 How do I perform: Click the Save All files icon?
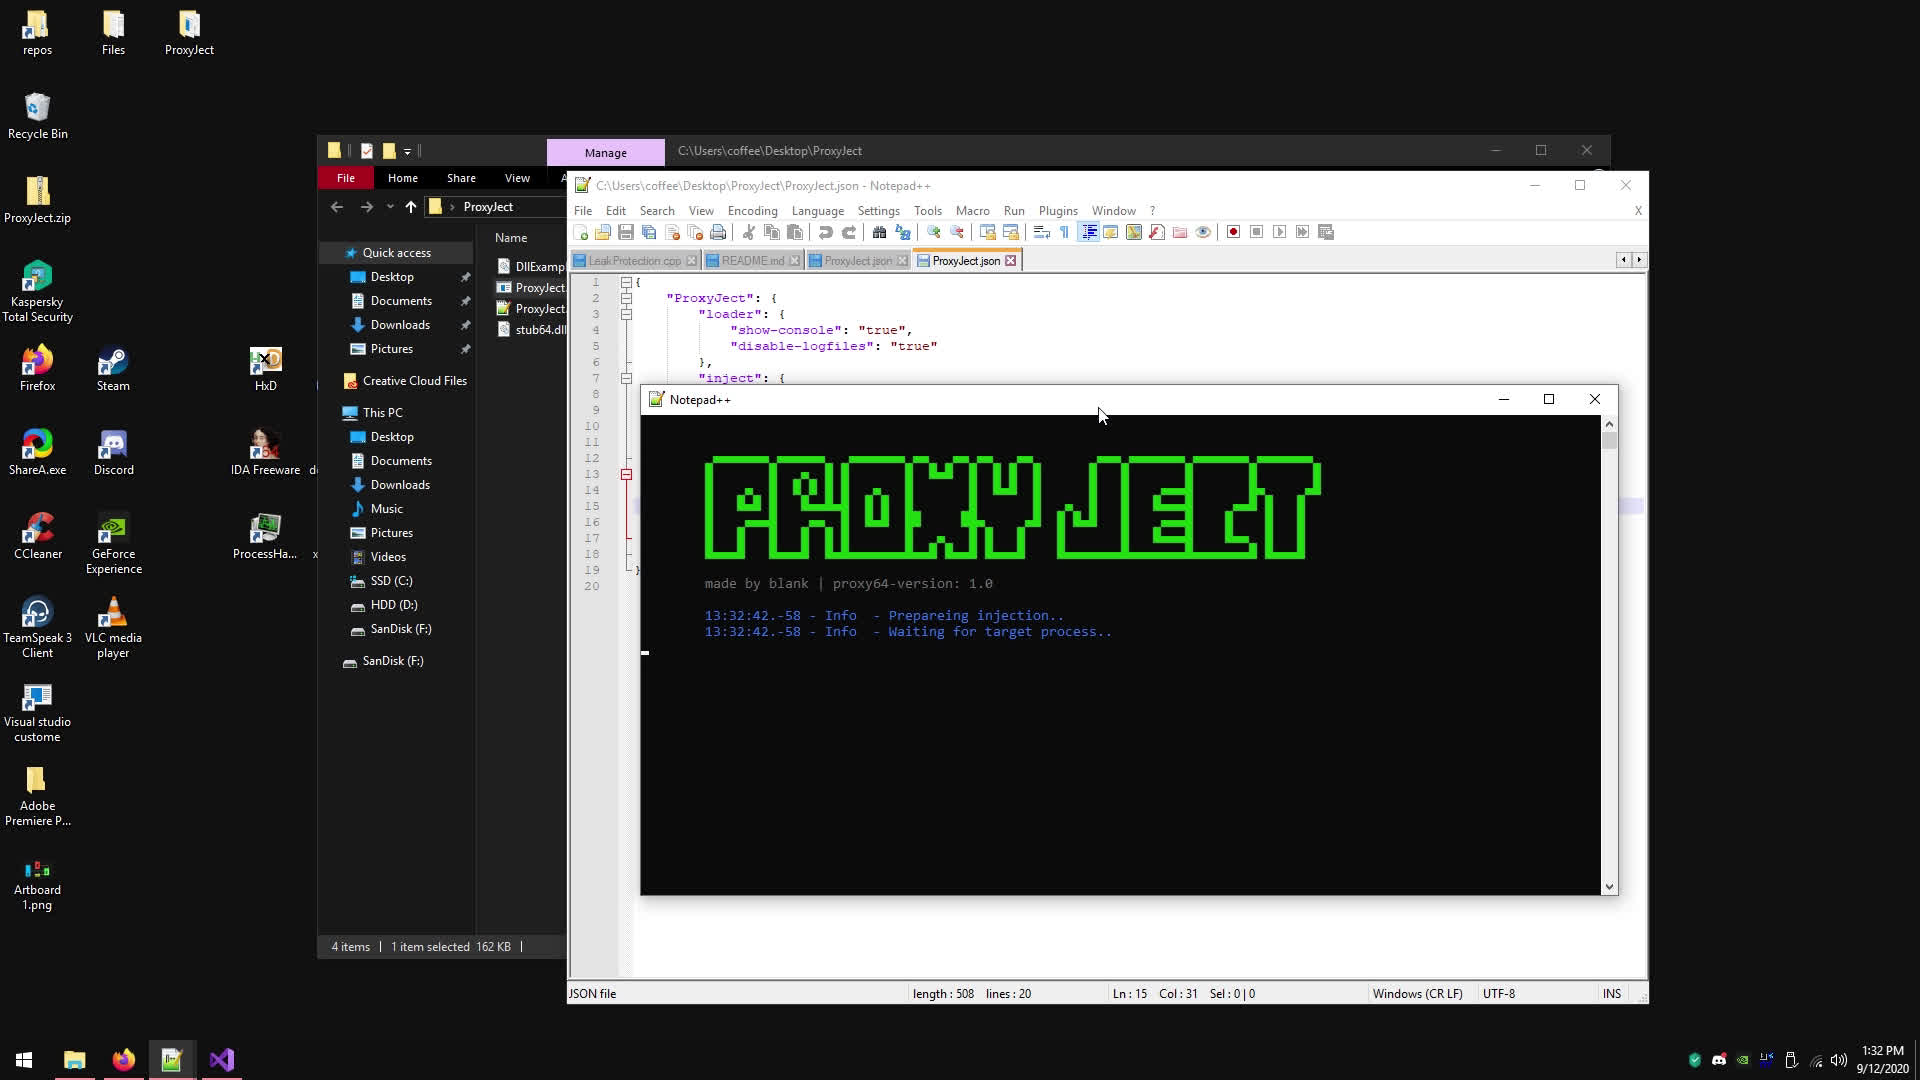tap(648, 232)
